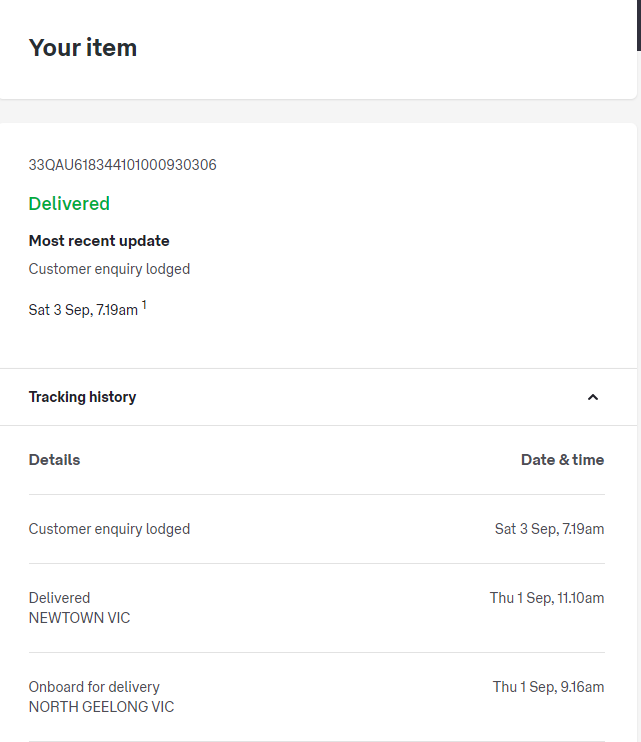This screenshot has width=641, height=742.
Task: Click the Most recent update label
Action: click(x=99, y=241)
